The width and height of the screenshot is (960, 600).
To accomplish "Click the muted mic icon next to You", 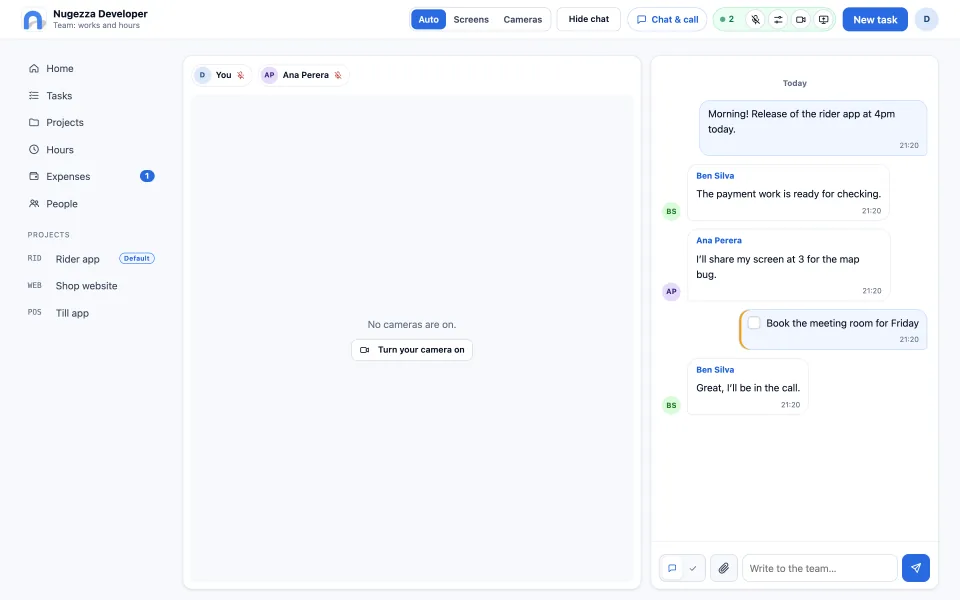I will point(241,75).
